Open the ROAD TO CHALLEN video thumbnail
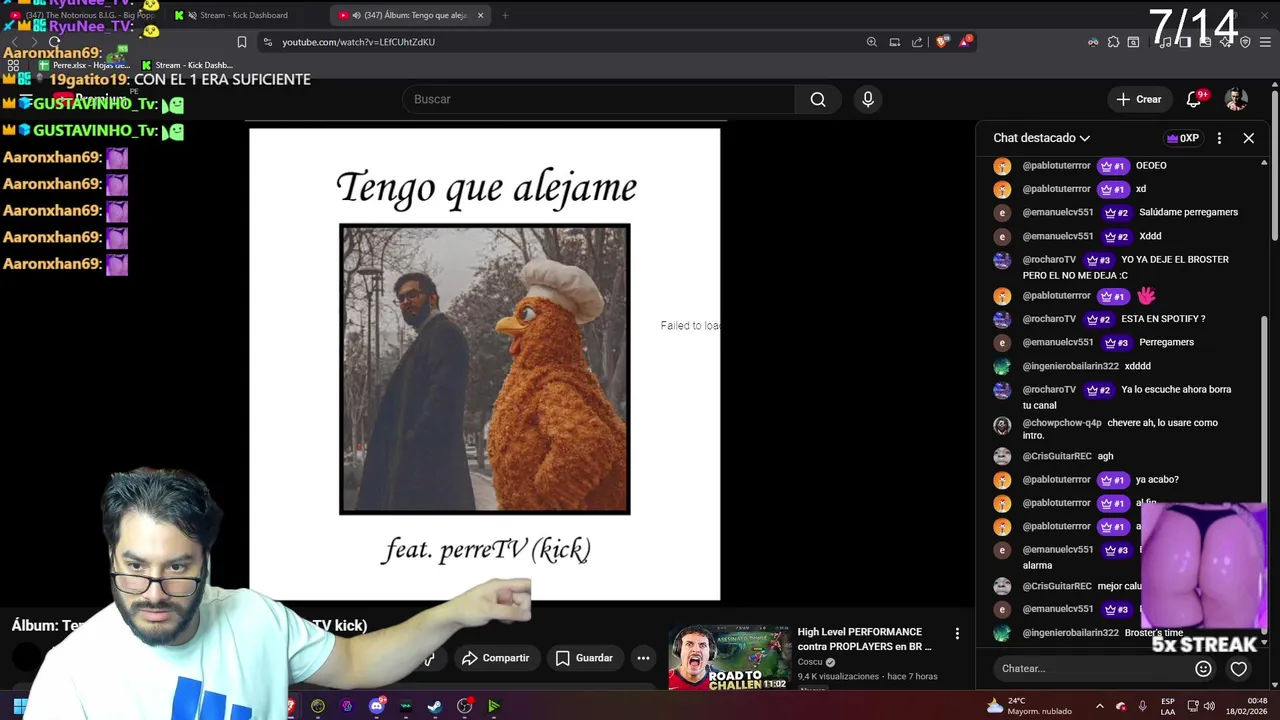Viewport: 1280px width, 720px height. 729,658
